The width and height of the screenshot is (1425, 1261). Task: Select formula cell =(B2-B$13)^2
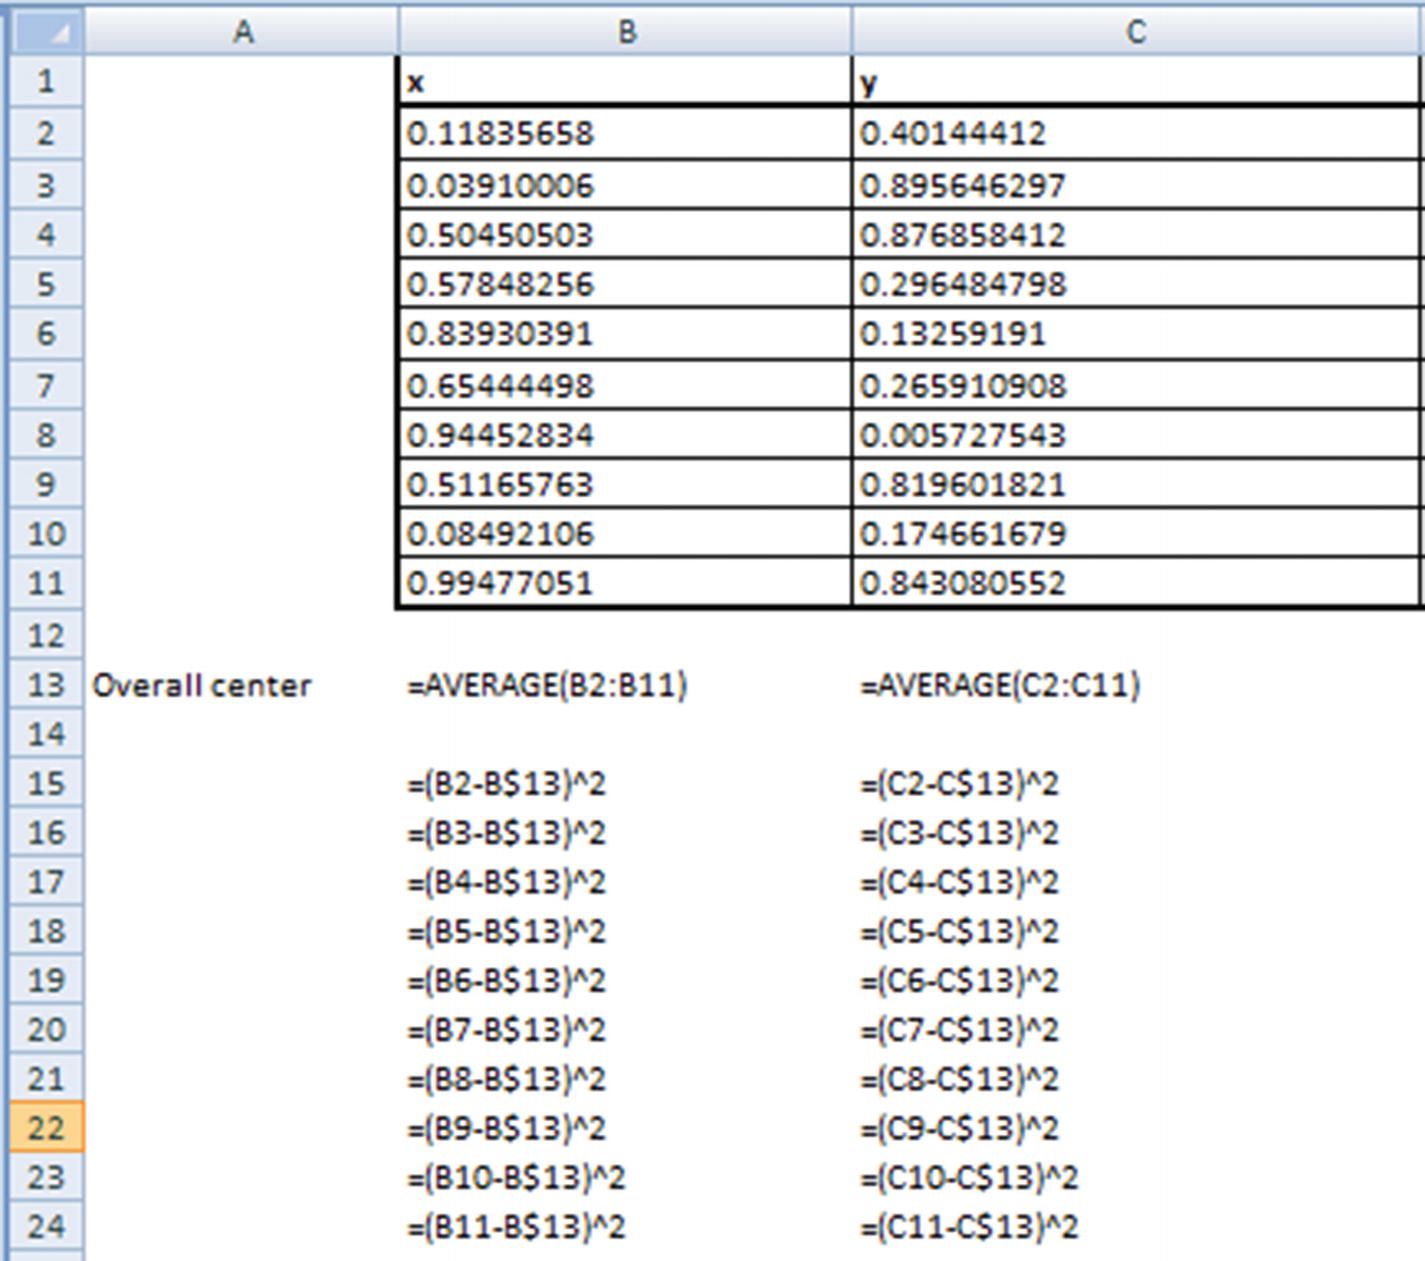click(625, 783)
